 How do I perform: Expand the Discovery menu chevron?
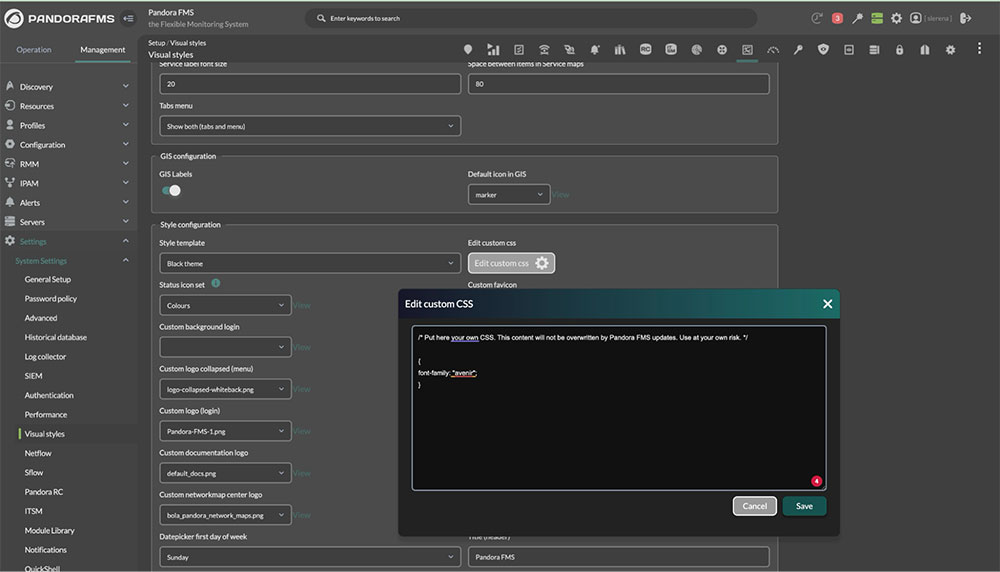pos(126,86)
